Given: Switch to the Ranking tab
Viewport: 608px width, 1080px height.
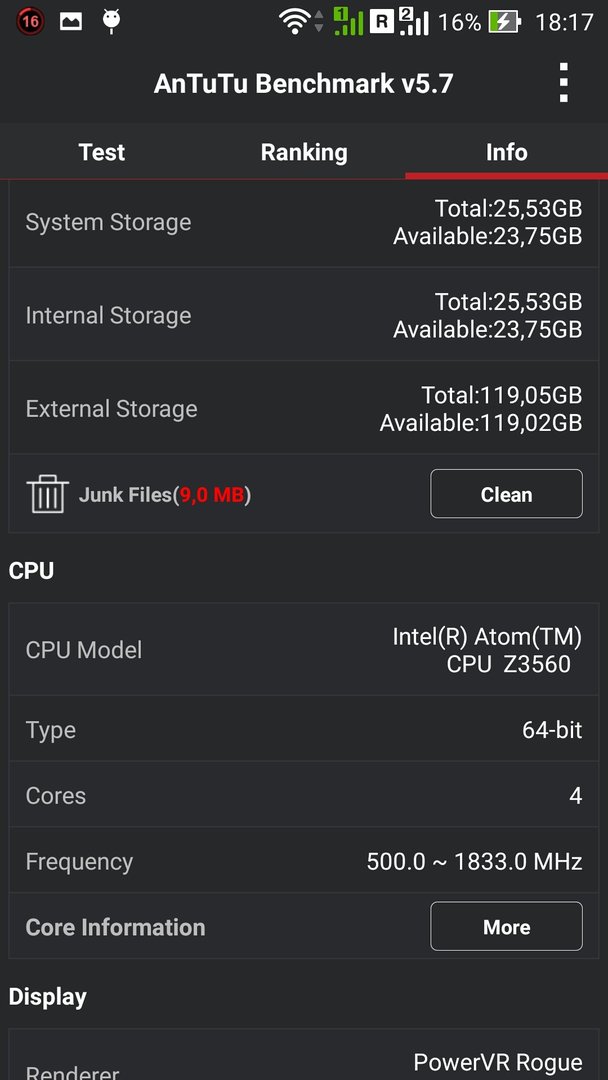Looking at the screenshot, I should point(304,152).
